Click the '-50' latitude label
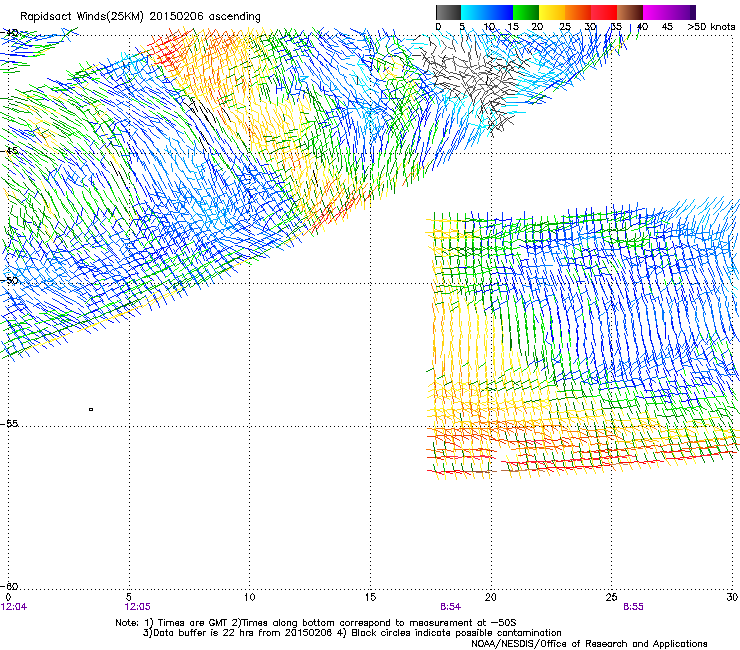Screen dimensions: 740x650 [x=9, y=280]
